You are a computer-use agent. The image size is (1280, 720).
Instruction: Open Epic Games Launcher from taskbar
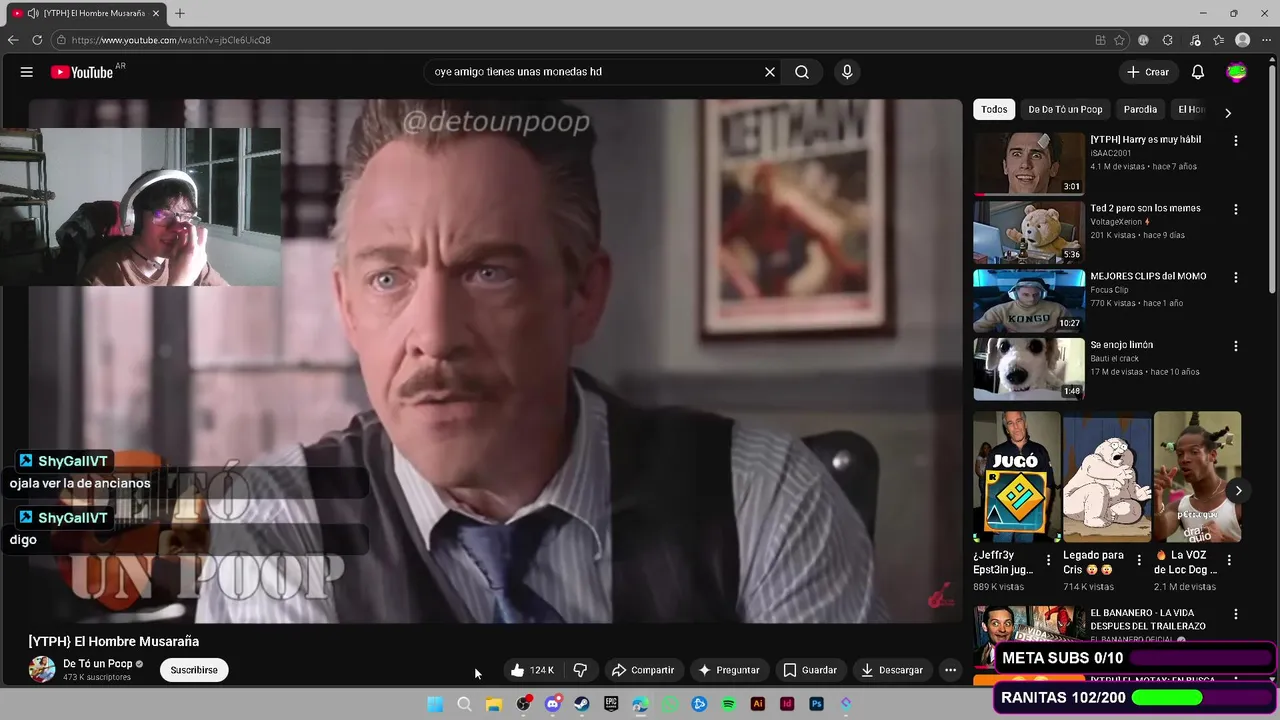point(611,704)
